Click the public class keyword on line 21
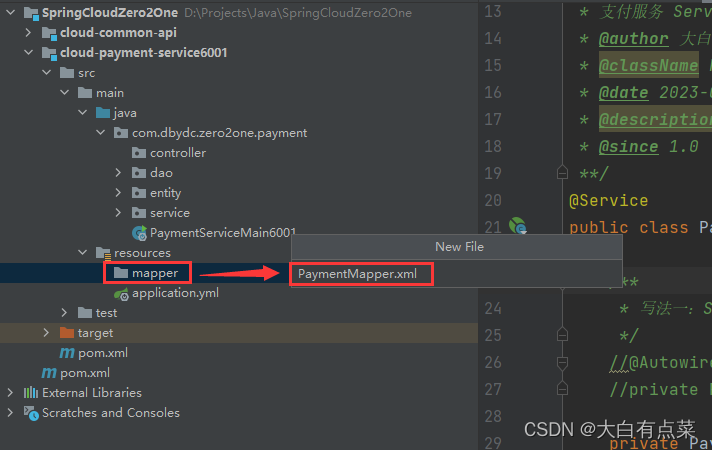 (x=628, y=227)
